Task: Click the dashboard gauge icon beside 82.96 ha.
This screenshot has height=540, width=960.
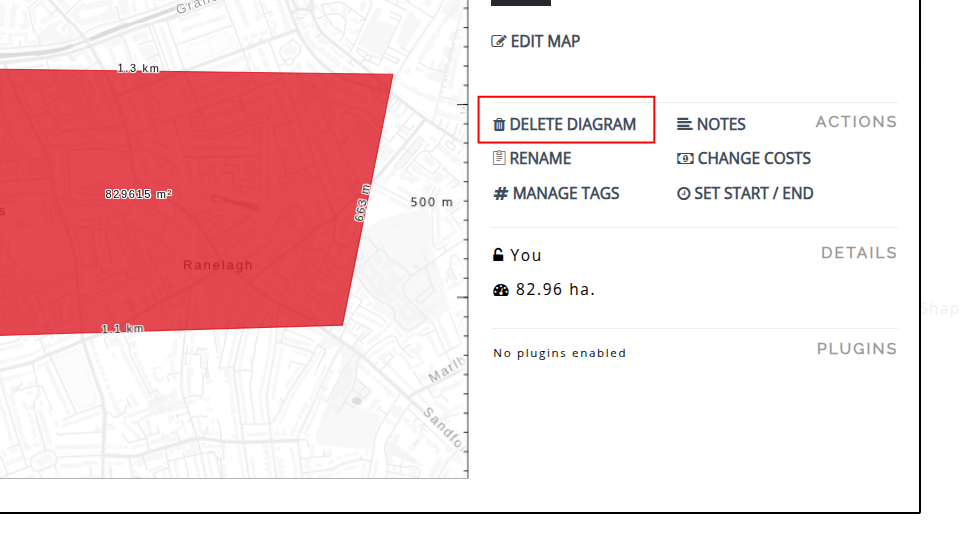Action: coord(501,290)
